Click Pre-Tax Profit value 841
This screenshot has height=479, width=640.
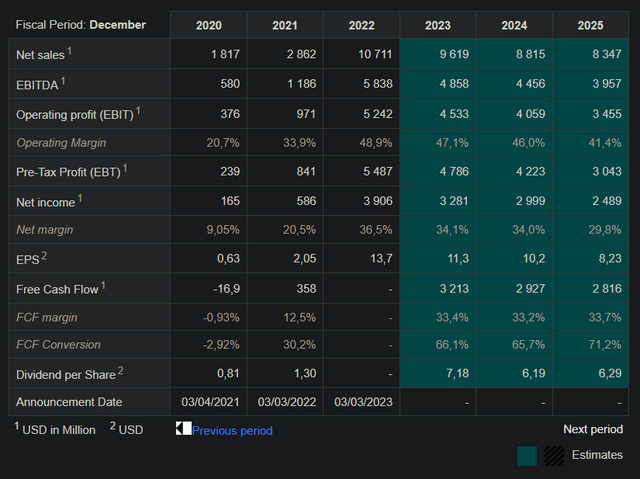(x=306, y=171)
